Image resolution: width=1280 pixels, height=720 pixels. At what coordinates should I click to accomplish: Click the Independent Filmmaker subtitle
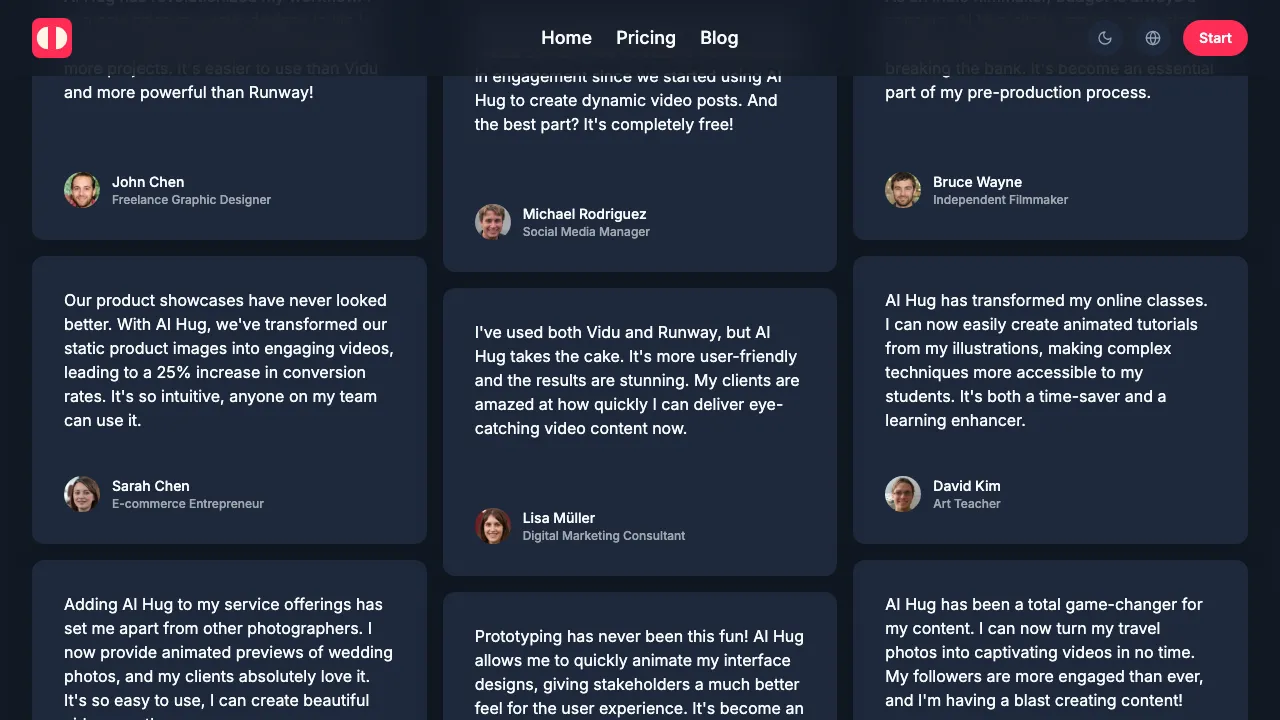point(1000,200)
